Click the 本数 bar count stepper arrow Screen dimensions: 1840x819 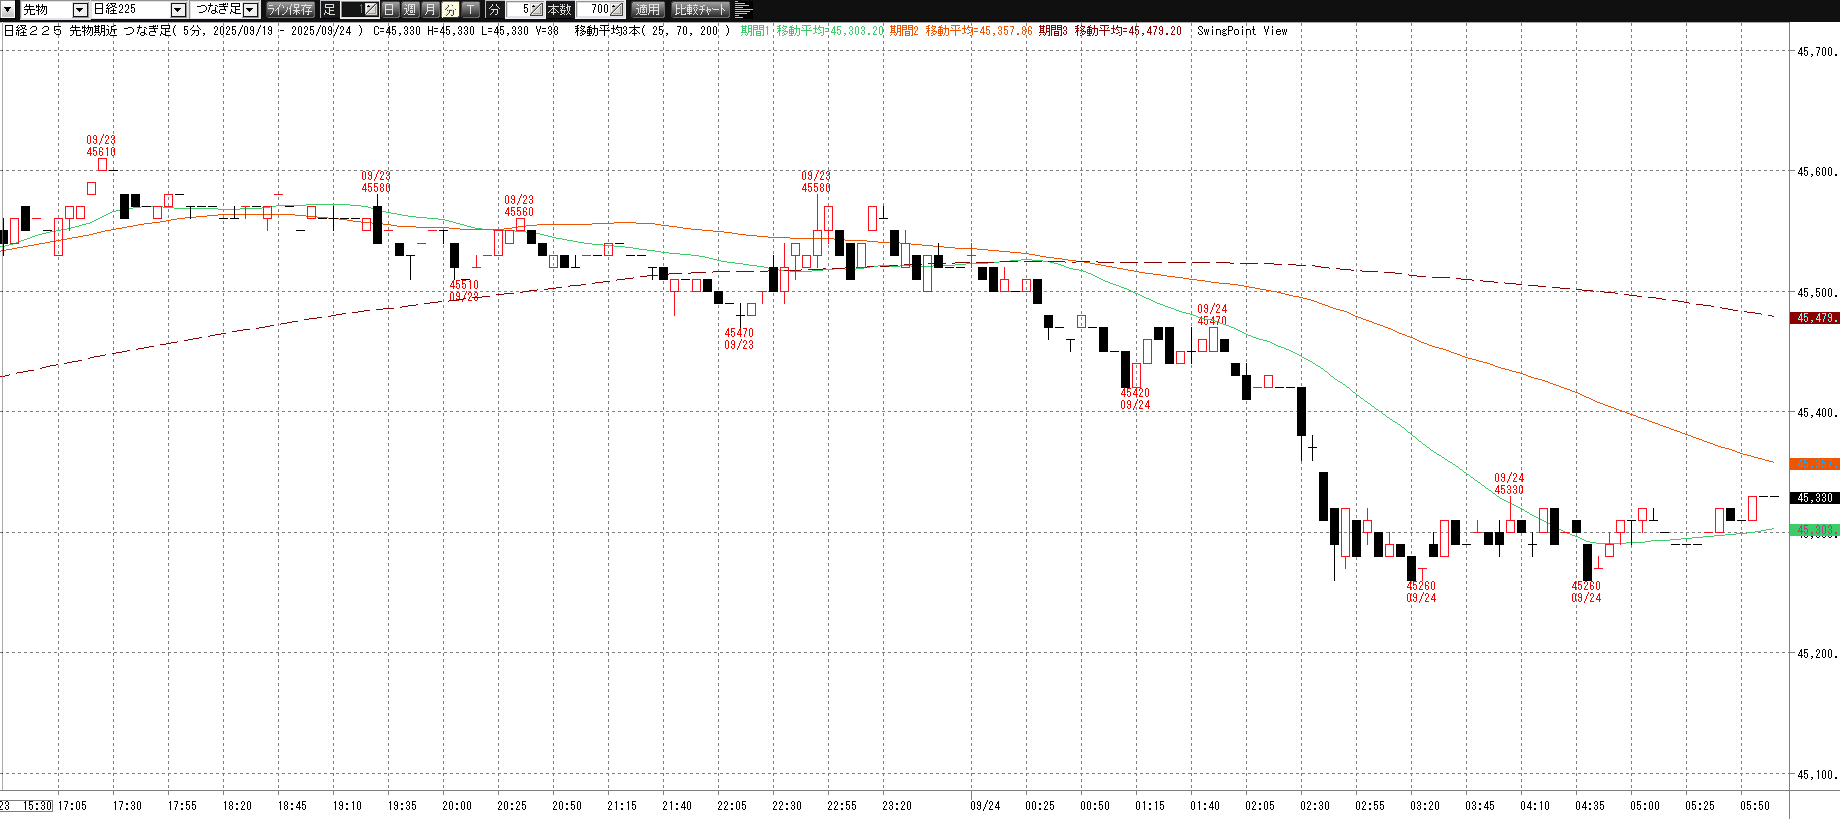pos(616,9)
